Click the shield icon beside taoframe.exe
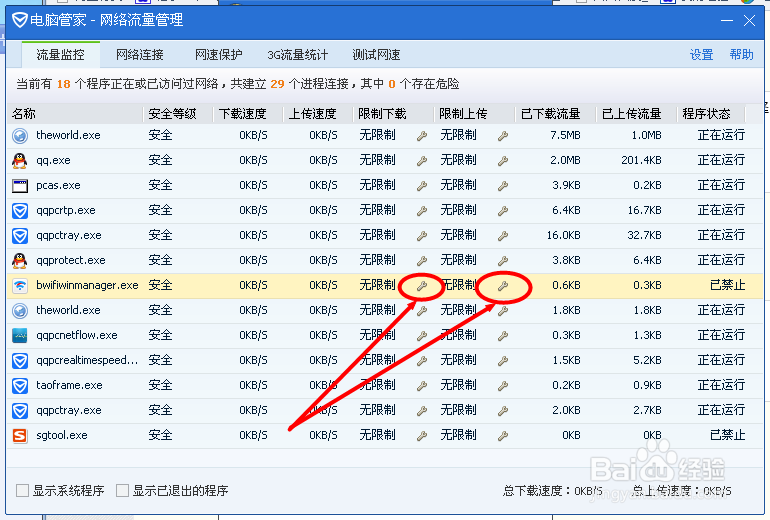The height and width of the screenshot is (520, 770). [x=20, y=385]
